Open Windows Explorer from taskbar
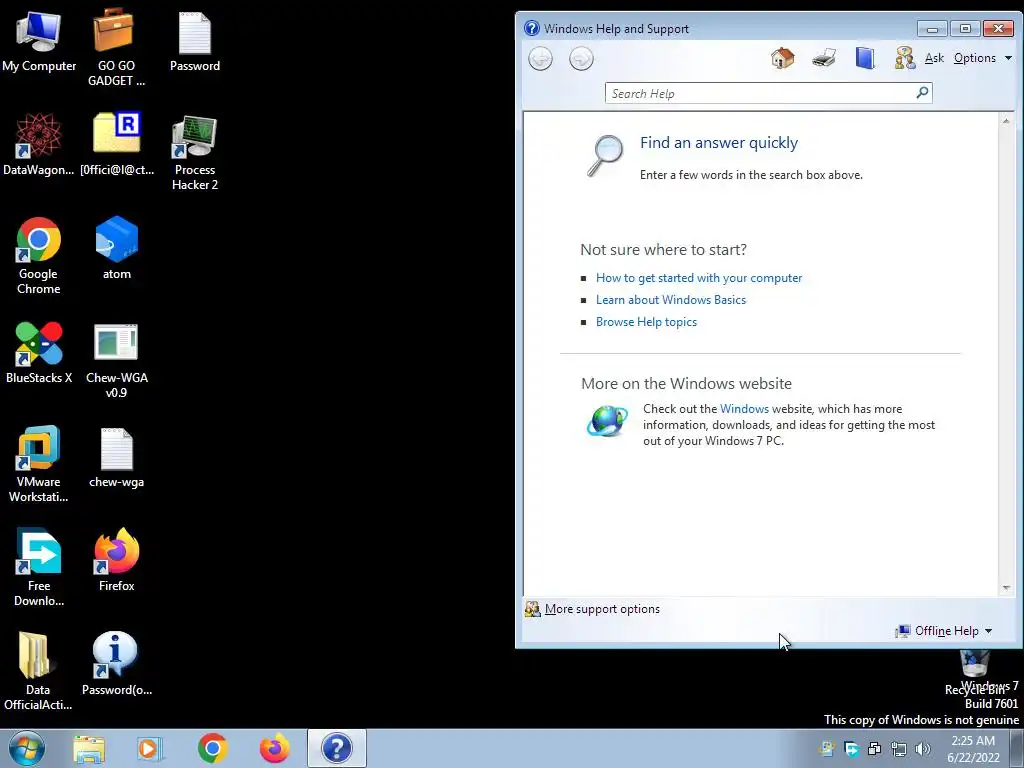The image size is (1024, 768). pos(89,748)
